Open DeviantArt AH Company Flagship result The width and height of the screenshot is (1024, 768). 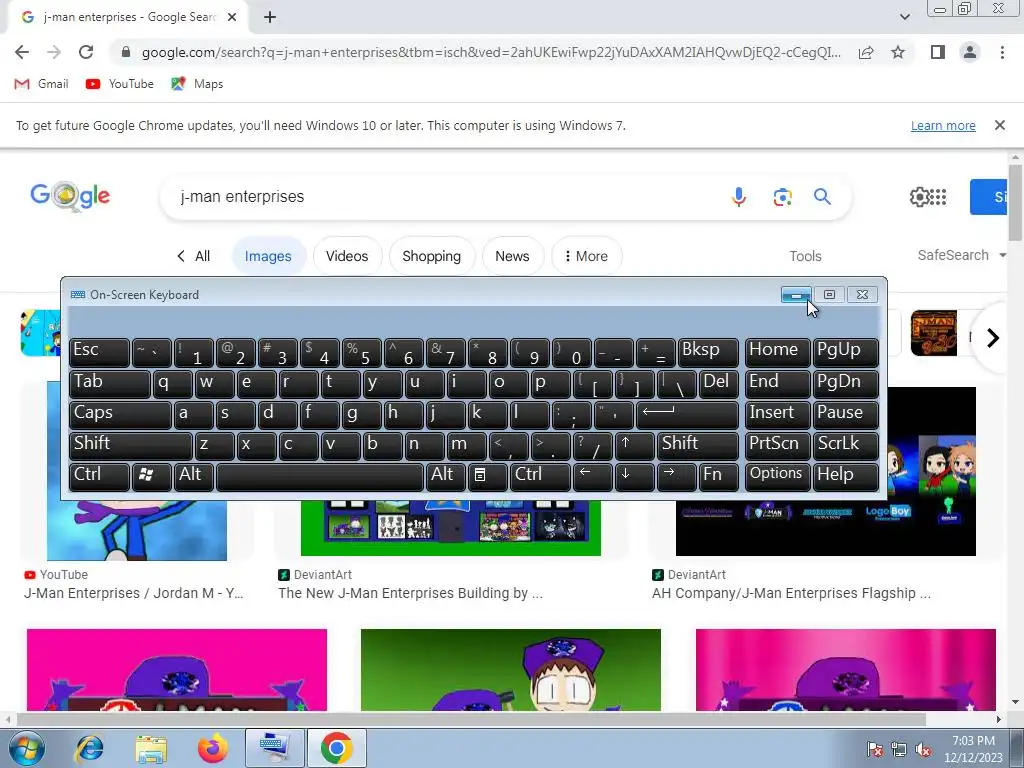tap(791, 593)
